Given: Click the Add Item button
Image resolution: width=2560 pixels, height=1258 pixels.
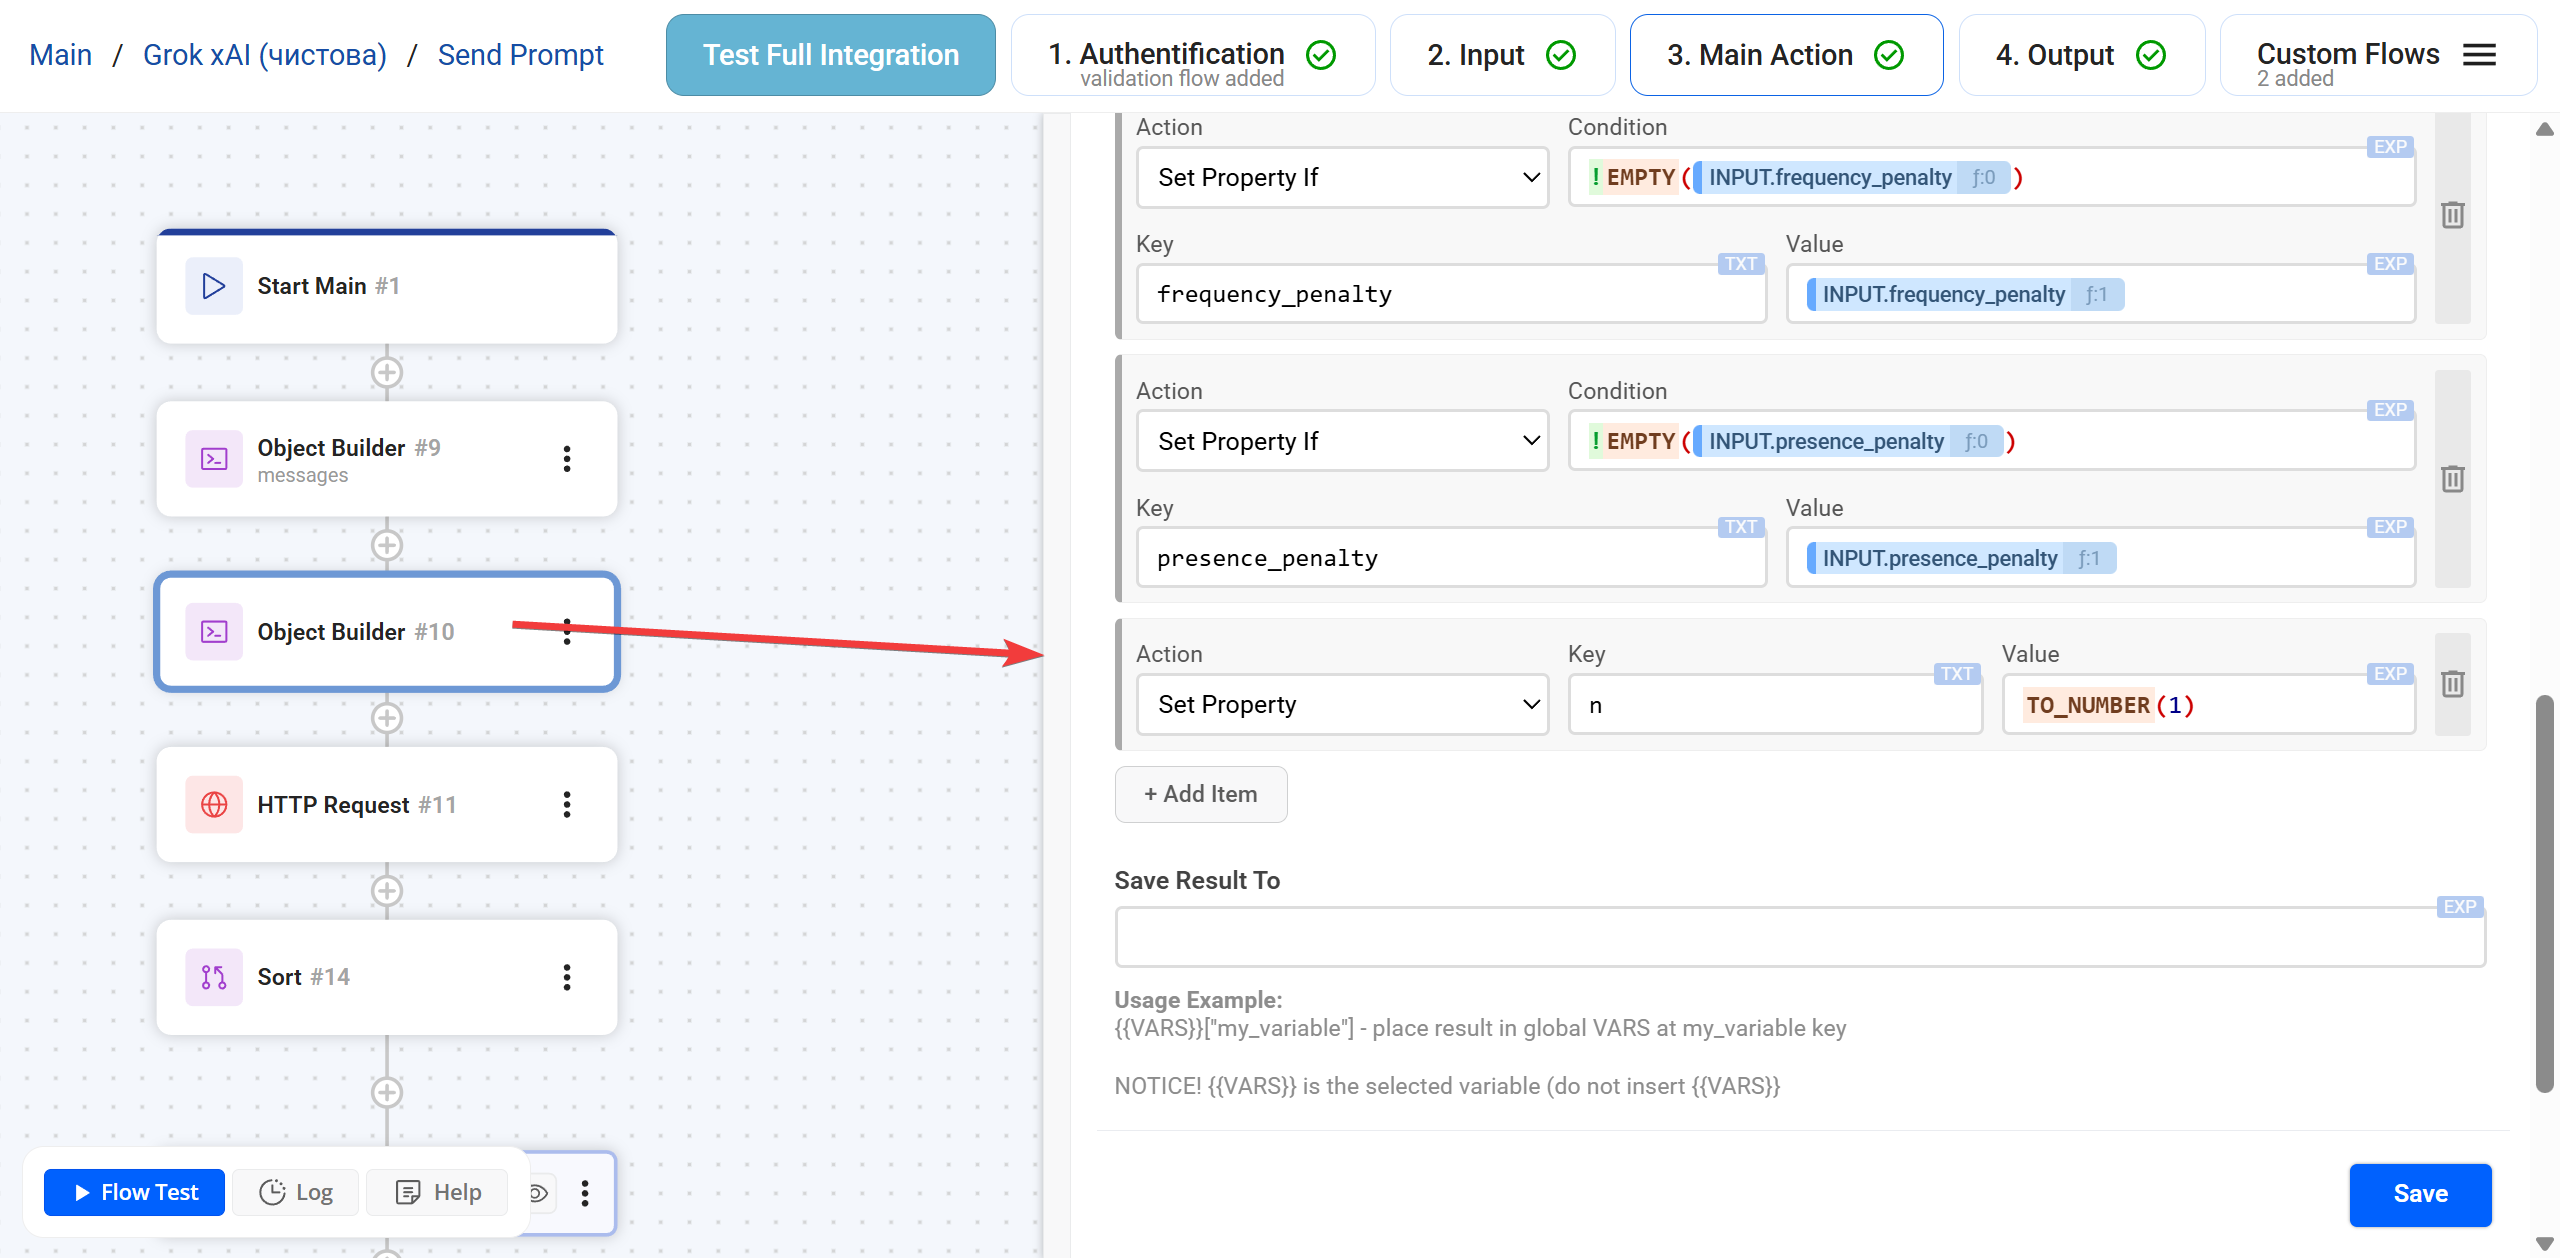Looking at the screenshot, I should point(1200,793).
